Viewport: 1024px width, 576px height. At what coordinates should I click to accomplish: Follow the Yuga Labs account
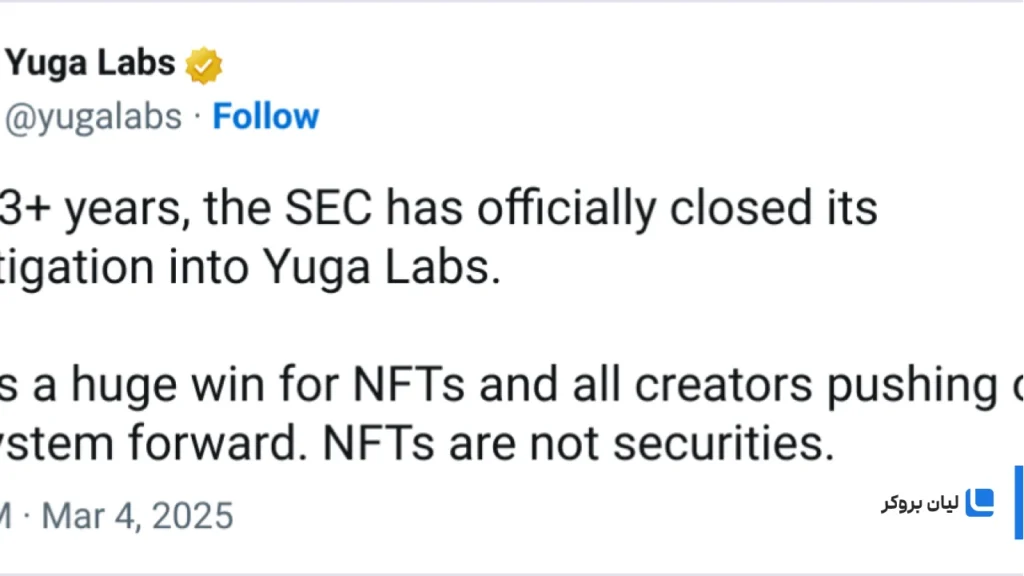tap(266, 117)
